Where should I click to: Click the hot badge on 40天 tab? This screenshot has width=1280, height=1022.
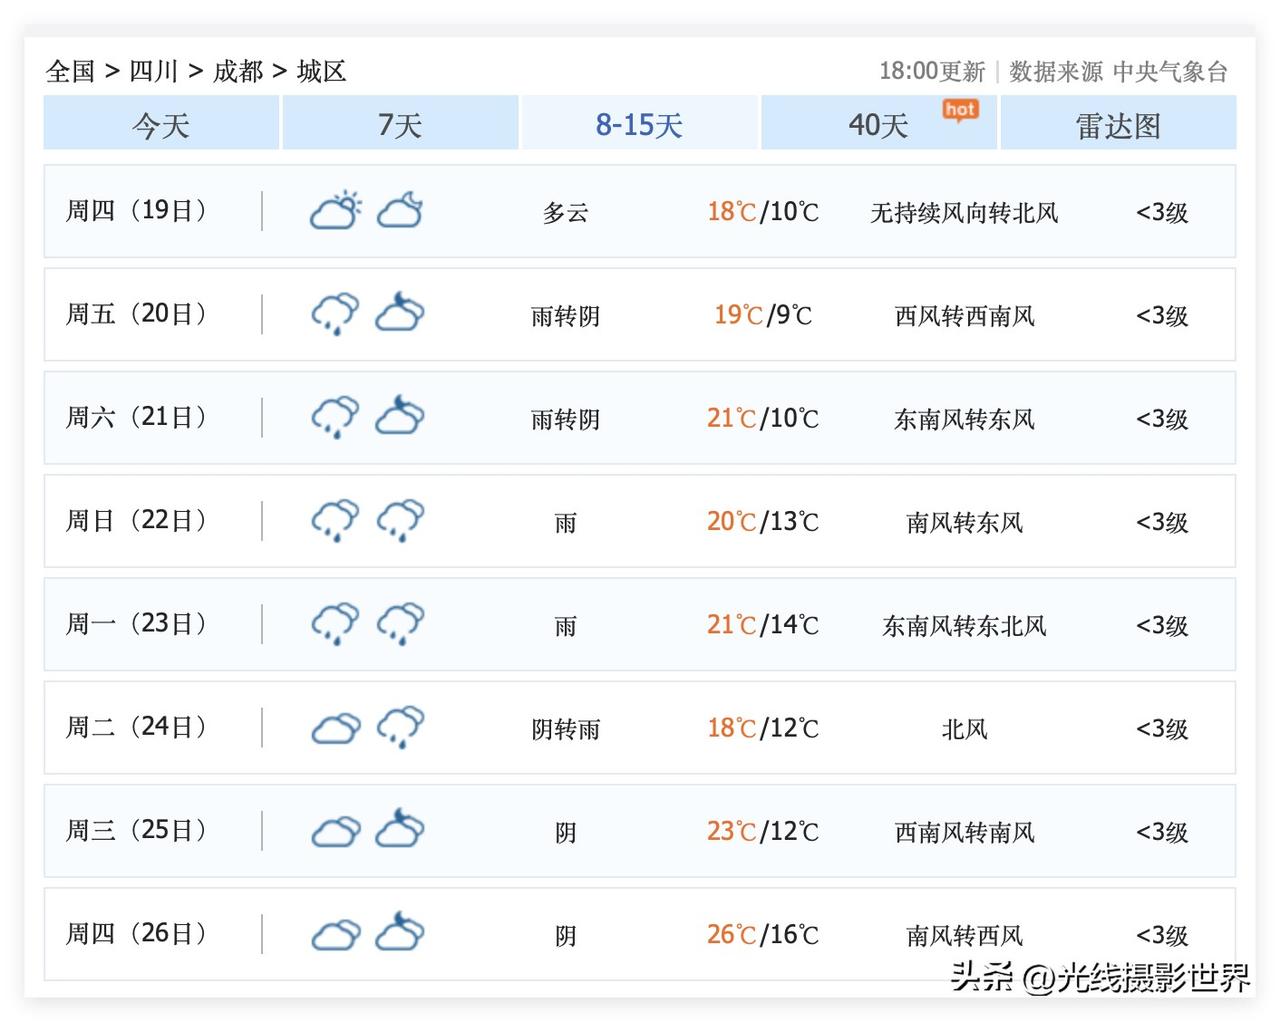(960, 110)
